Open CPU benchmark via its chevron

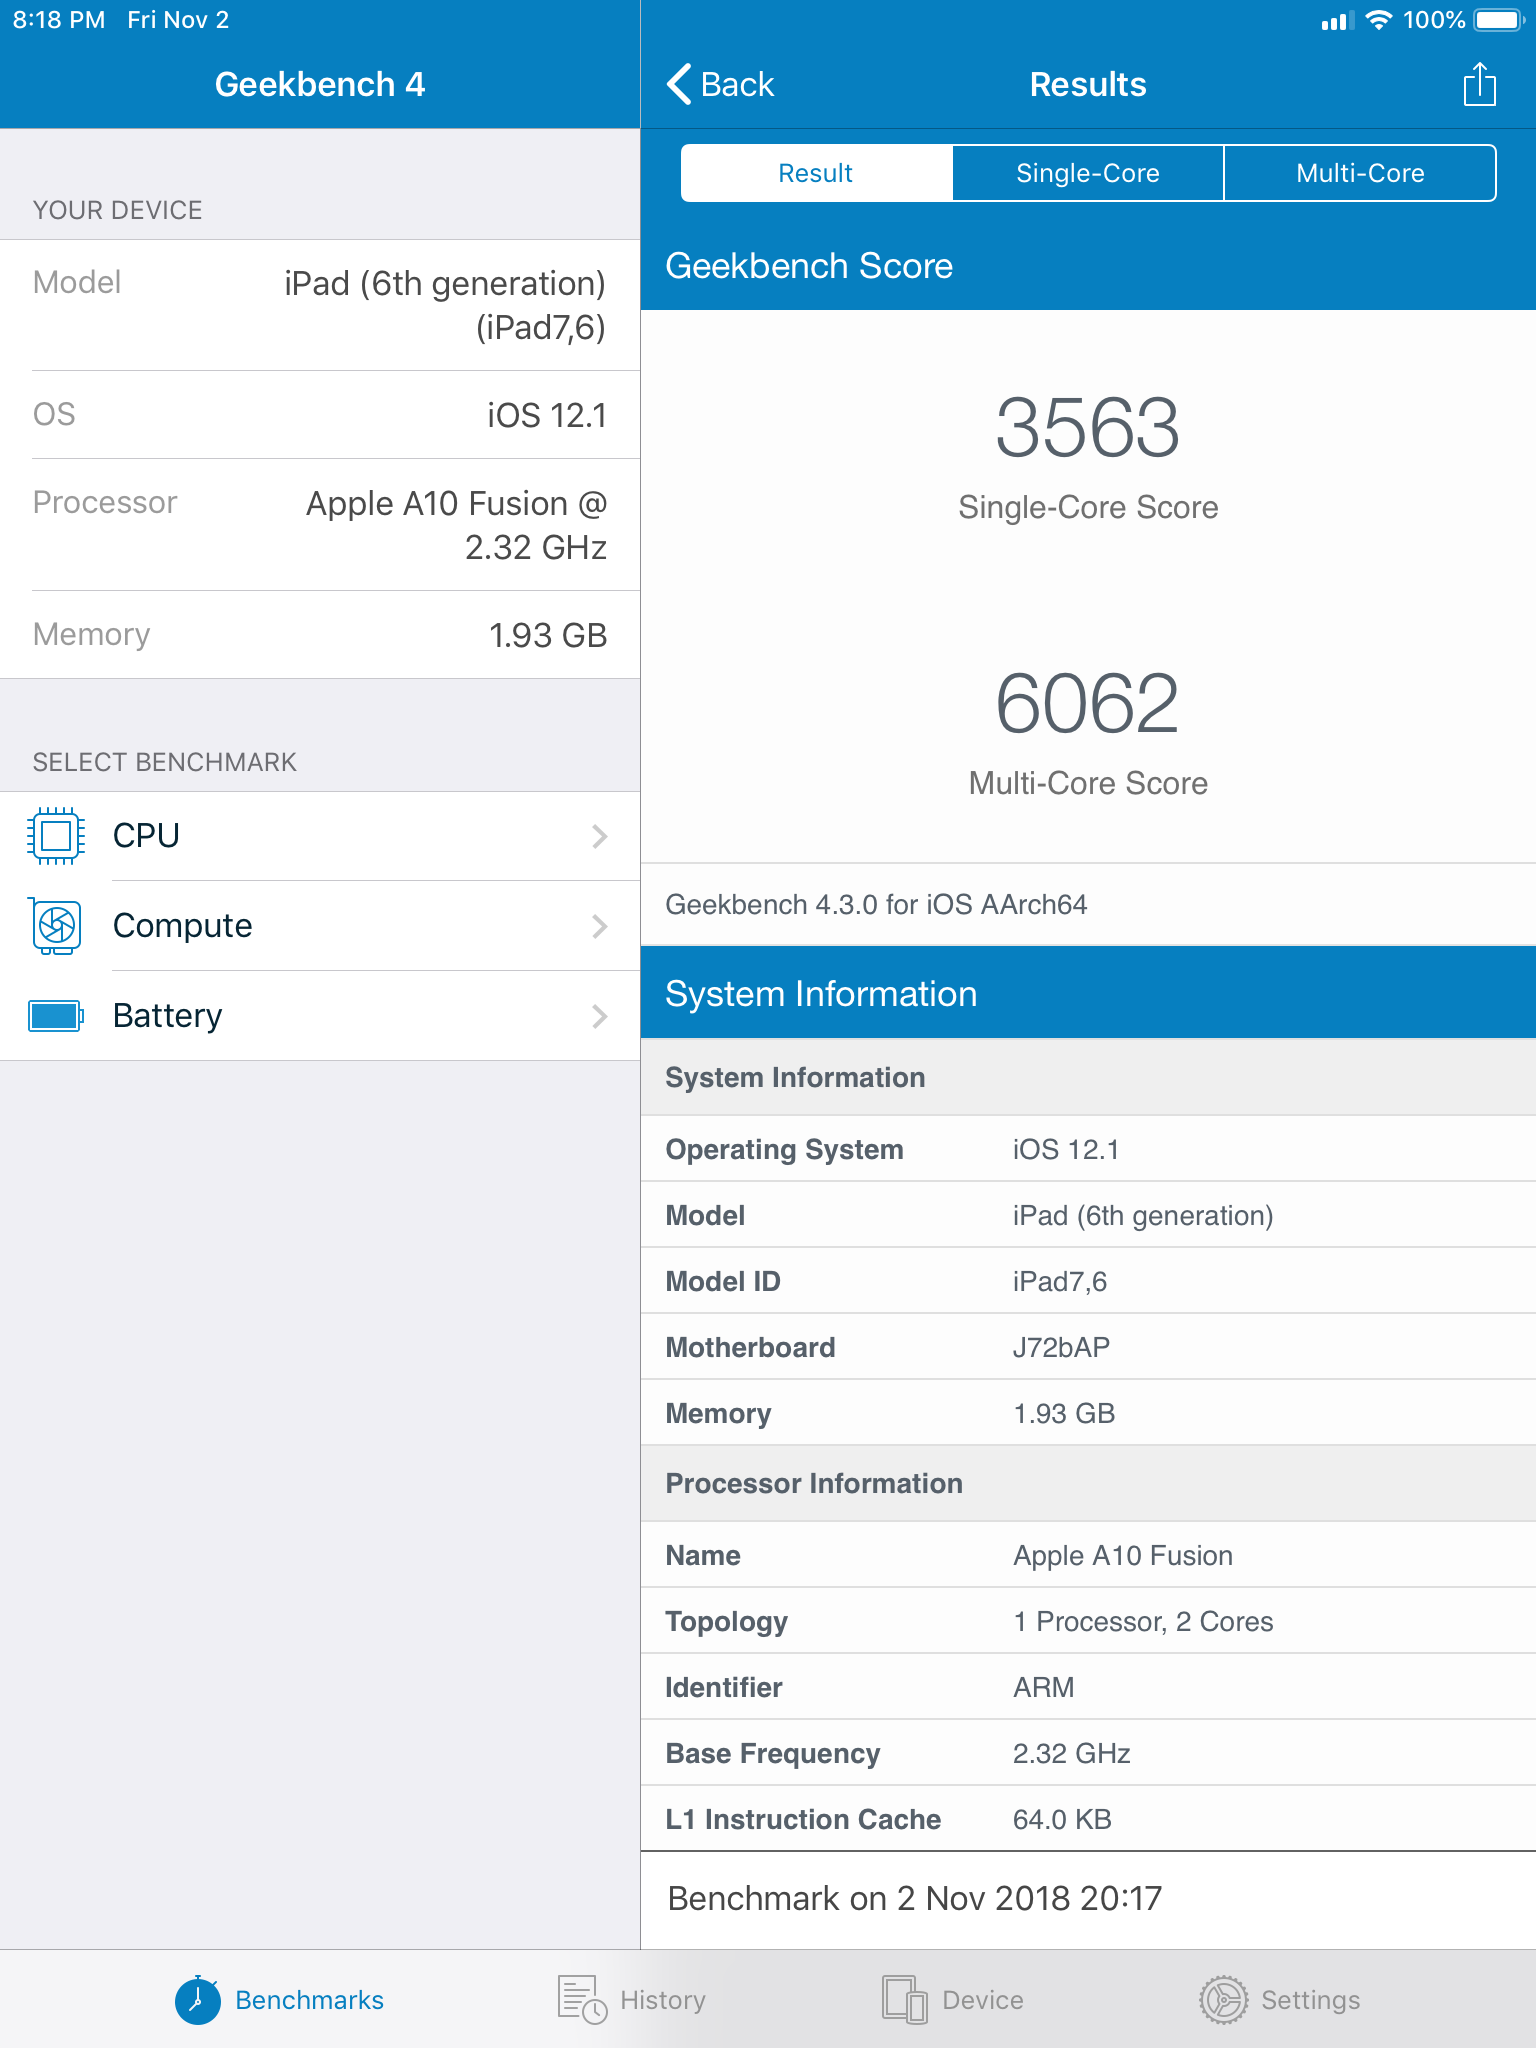(600, 836)
